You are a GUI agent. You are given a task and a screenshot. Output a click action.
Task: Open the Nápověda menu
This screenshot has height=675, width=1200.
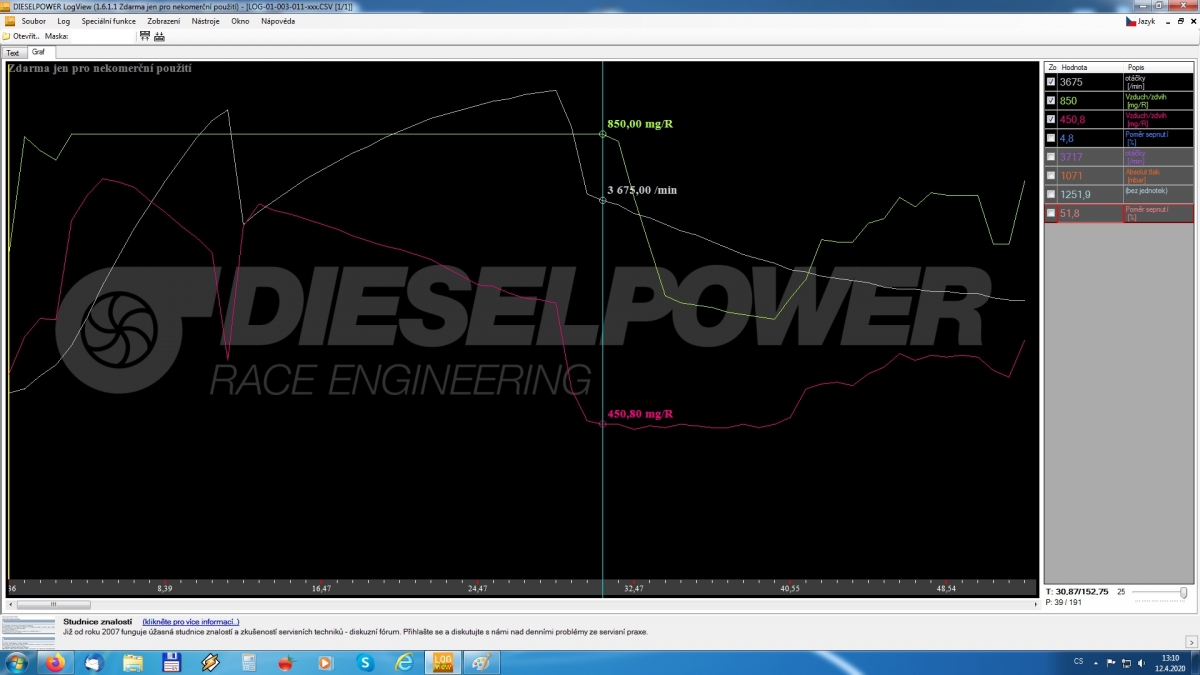278,21
